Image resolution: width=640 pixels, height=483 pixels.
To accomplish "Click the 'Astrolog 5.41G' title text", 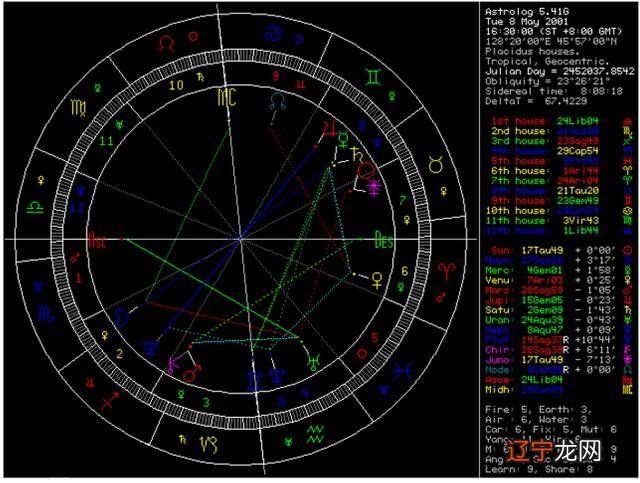I will pyautogui.click(x=527, y=11).
